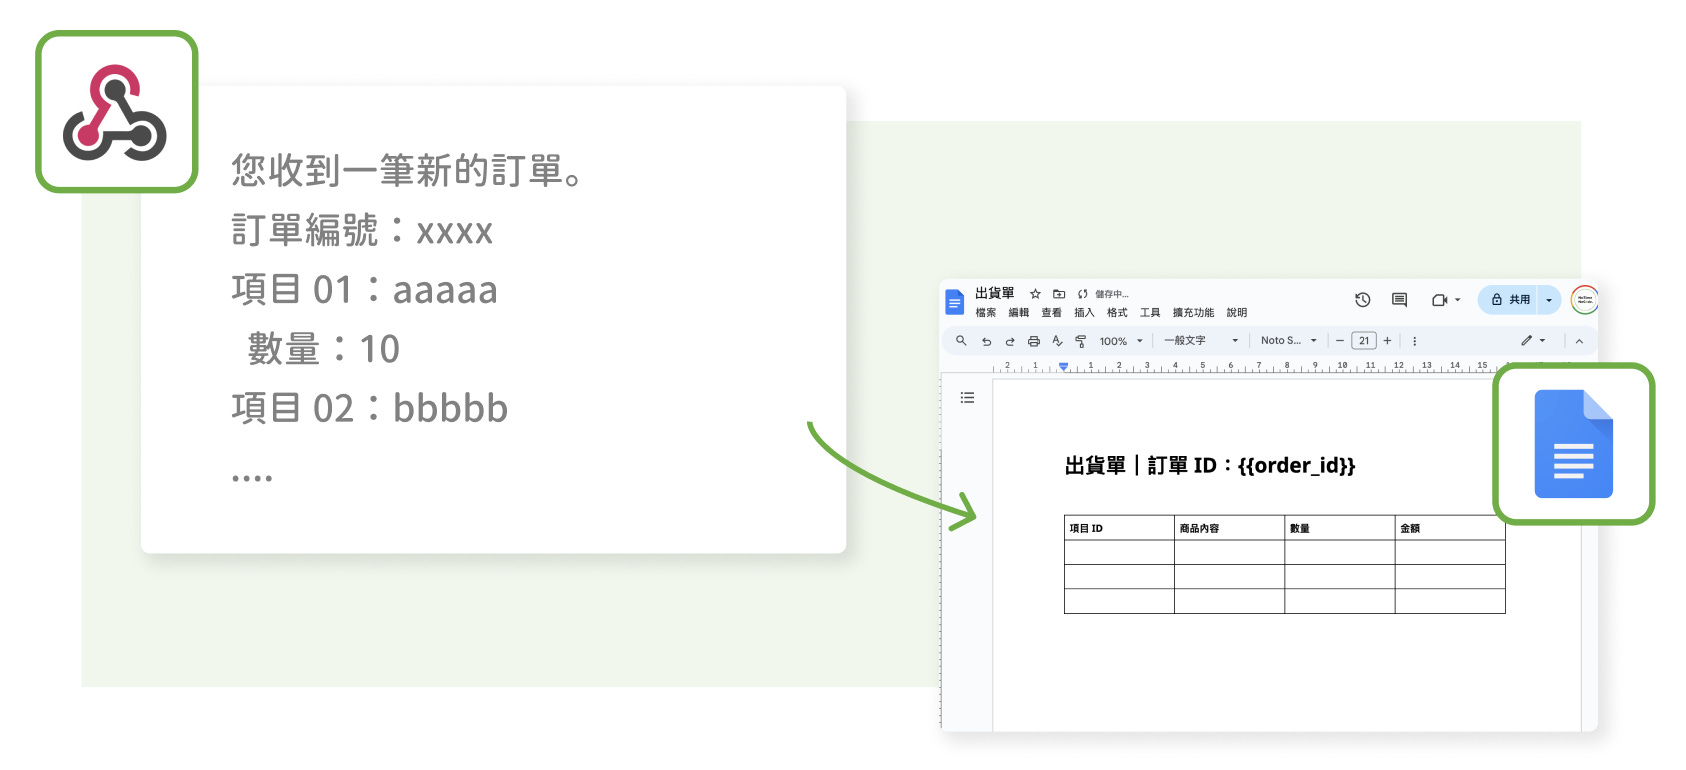Click the video meeting camera icon

pos(1439,300)
